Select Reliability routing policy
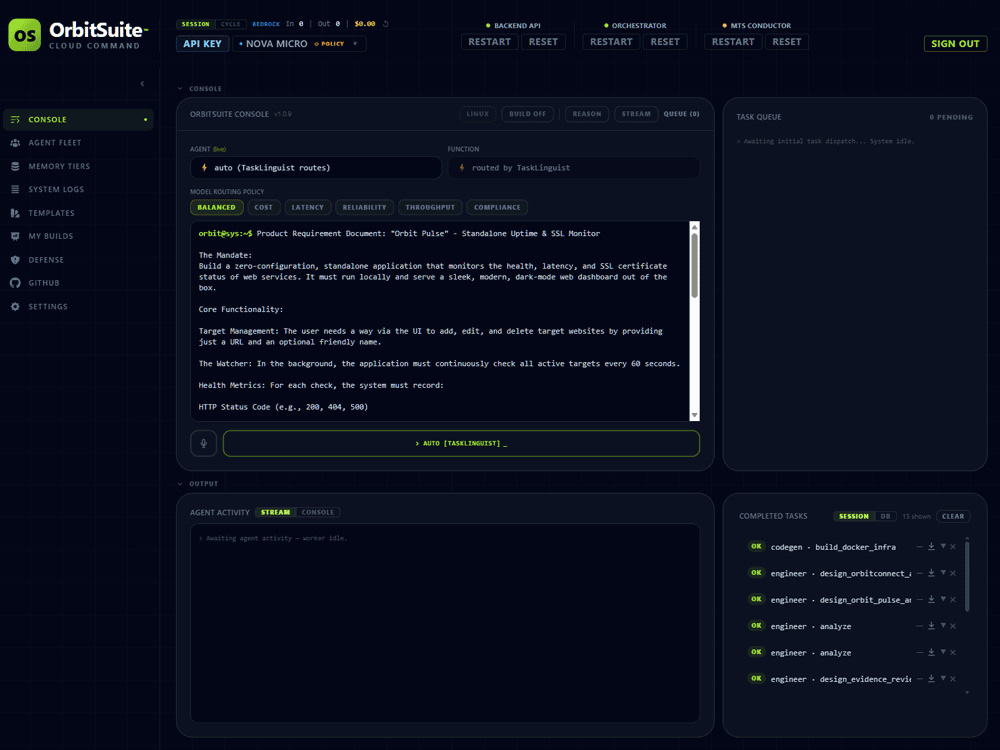This screenshot has height=750, width=1000. pos(364,207)
